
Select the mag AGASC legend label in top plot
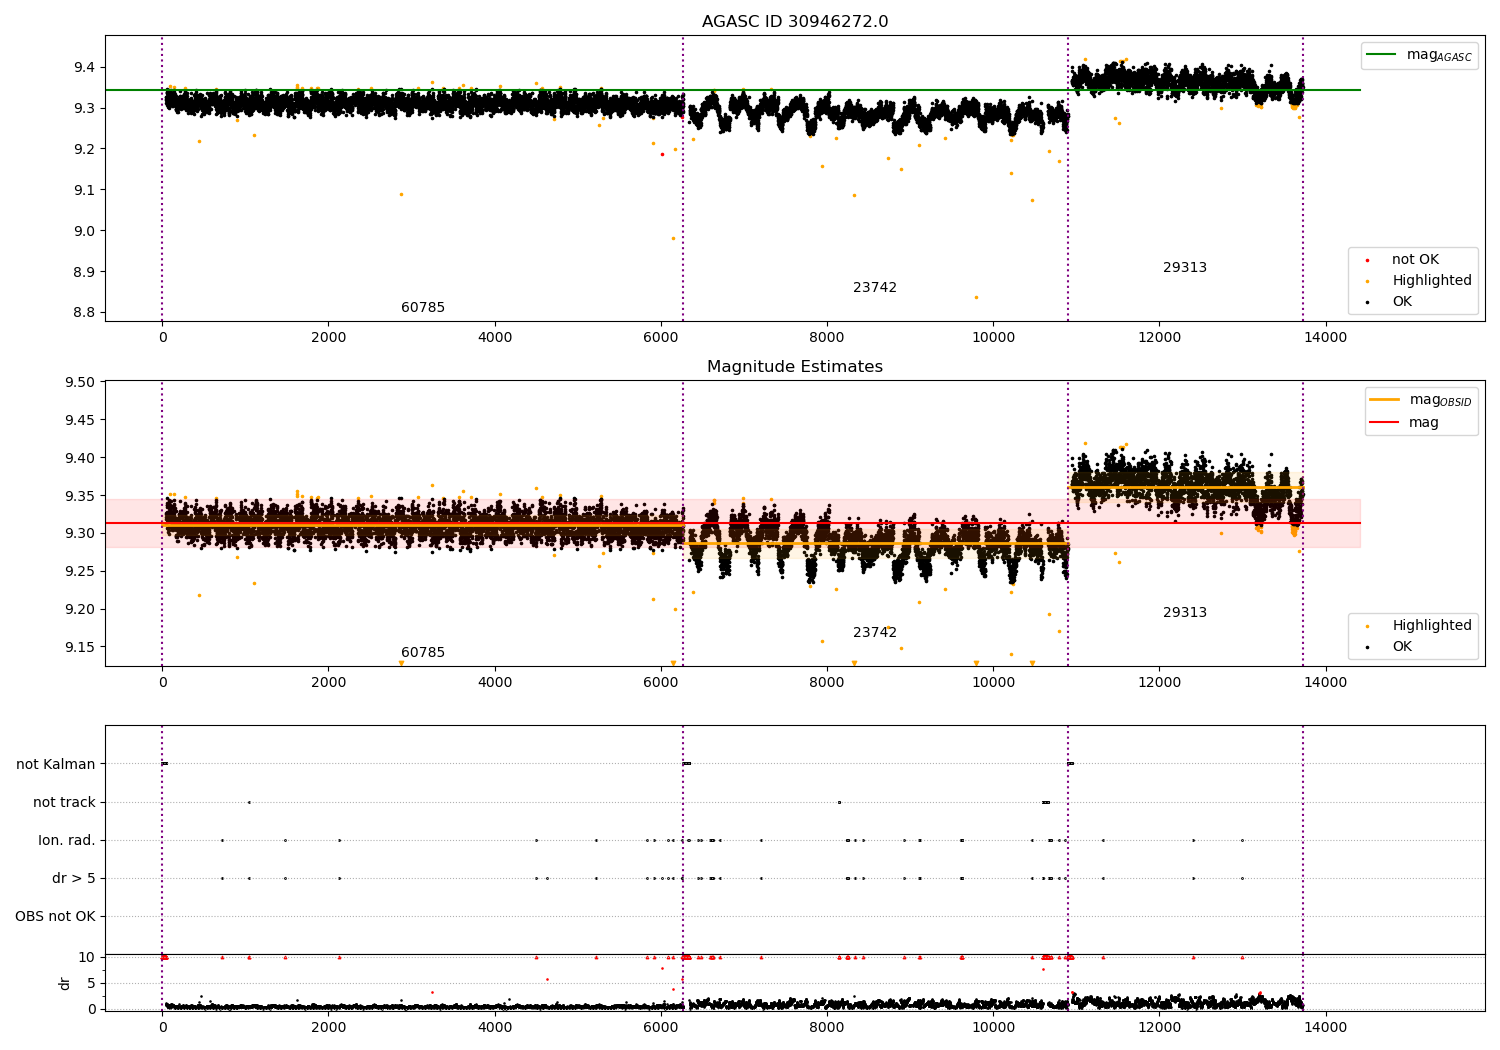pos(1439,55)
